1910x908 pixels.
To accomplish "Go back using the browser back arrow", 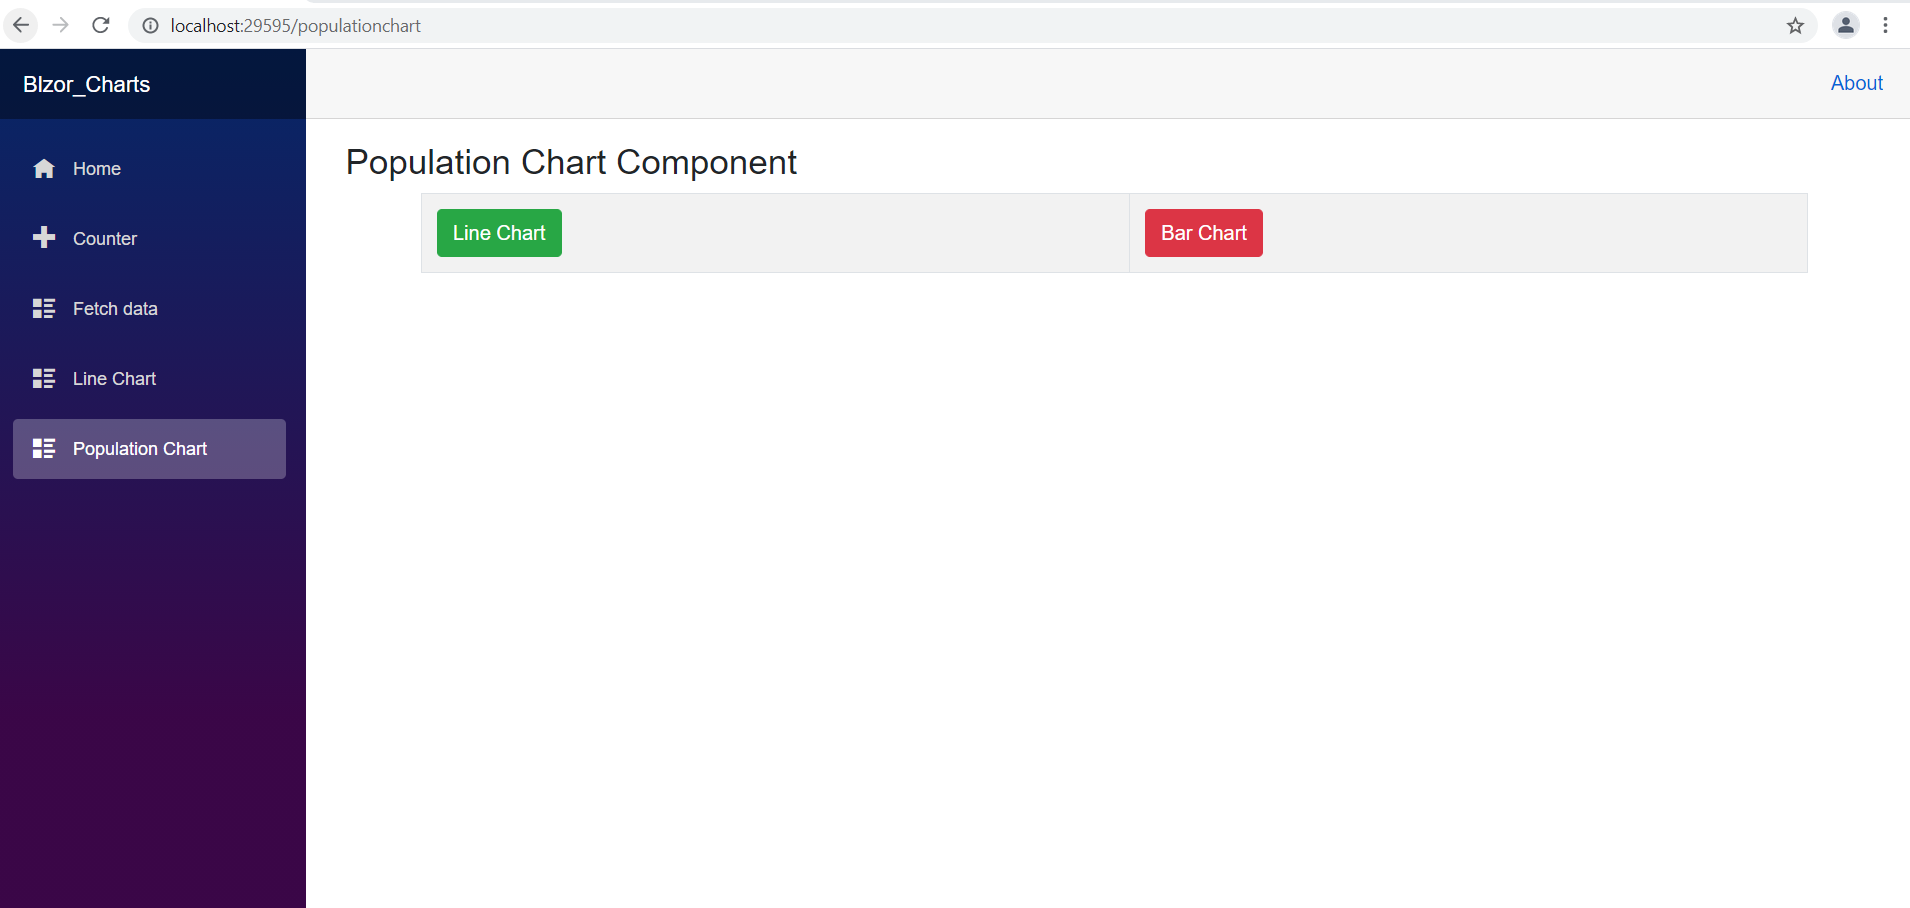I will click(21, 25).
